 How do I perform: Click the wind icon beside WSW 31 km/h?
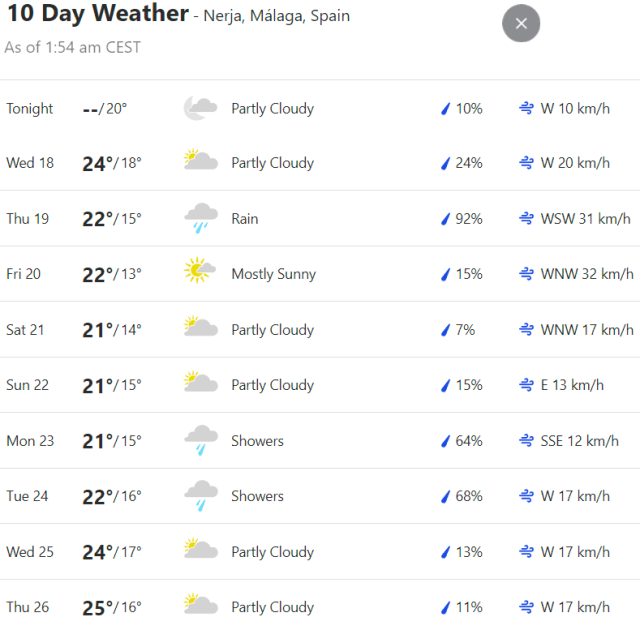526,219
